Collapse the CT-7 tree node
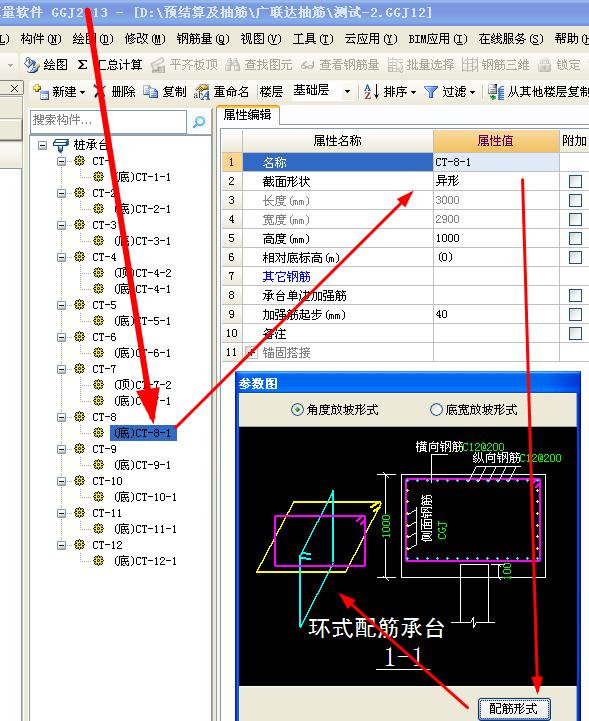The width and height of the screenshot is (589, 721). pyautogui.click(x=61, y=369)
